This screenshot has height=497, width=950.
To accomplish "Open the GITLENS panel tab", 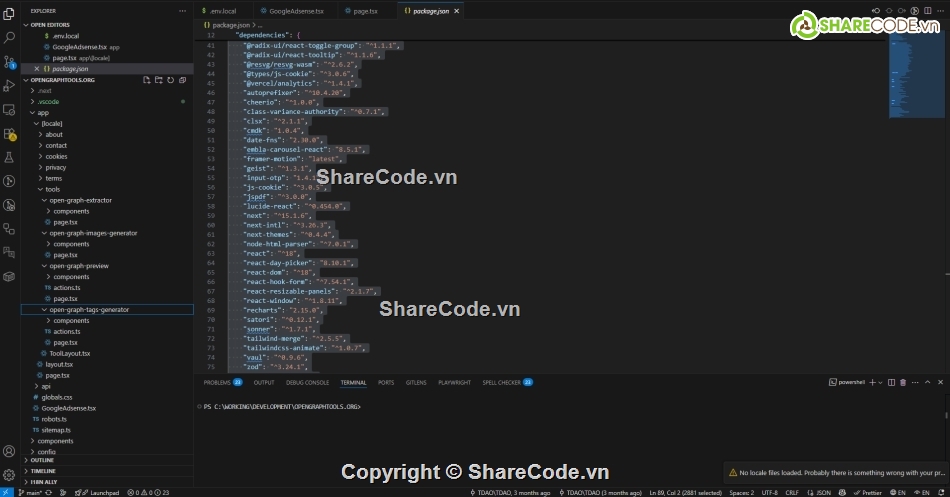I will pyautogui.click(x=416, y=382).
